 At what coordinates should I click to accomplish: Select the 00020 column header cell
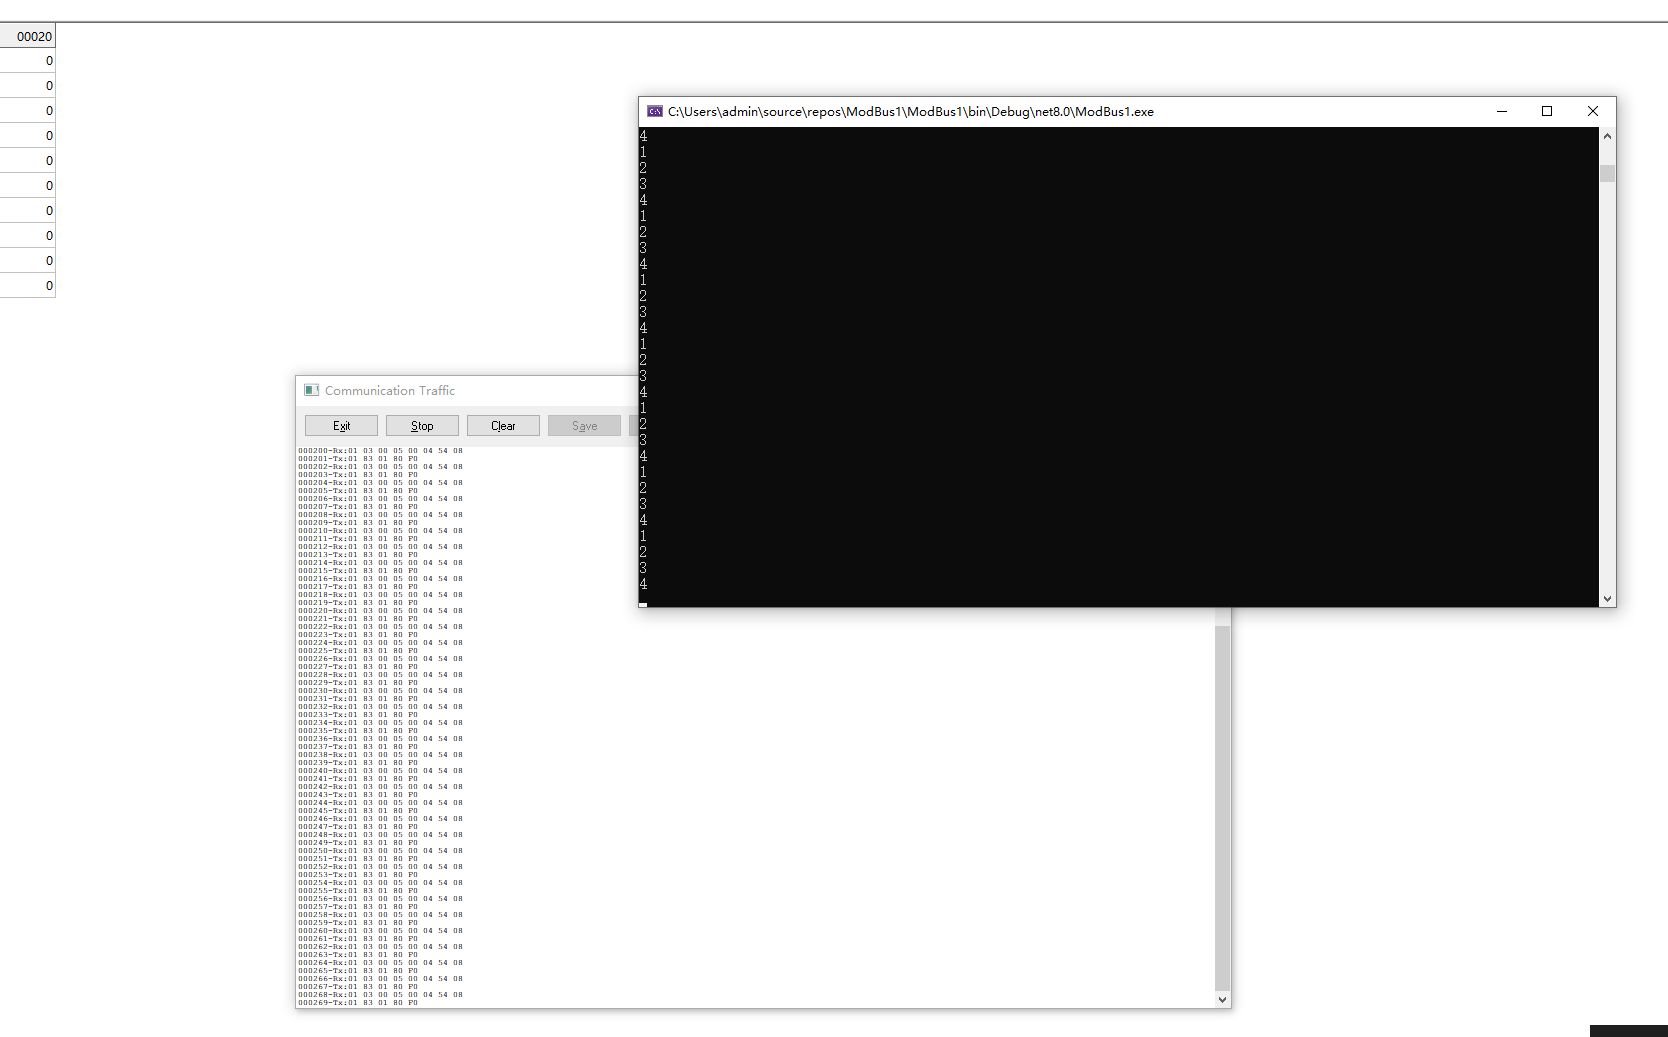coord(28,36)
